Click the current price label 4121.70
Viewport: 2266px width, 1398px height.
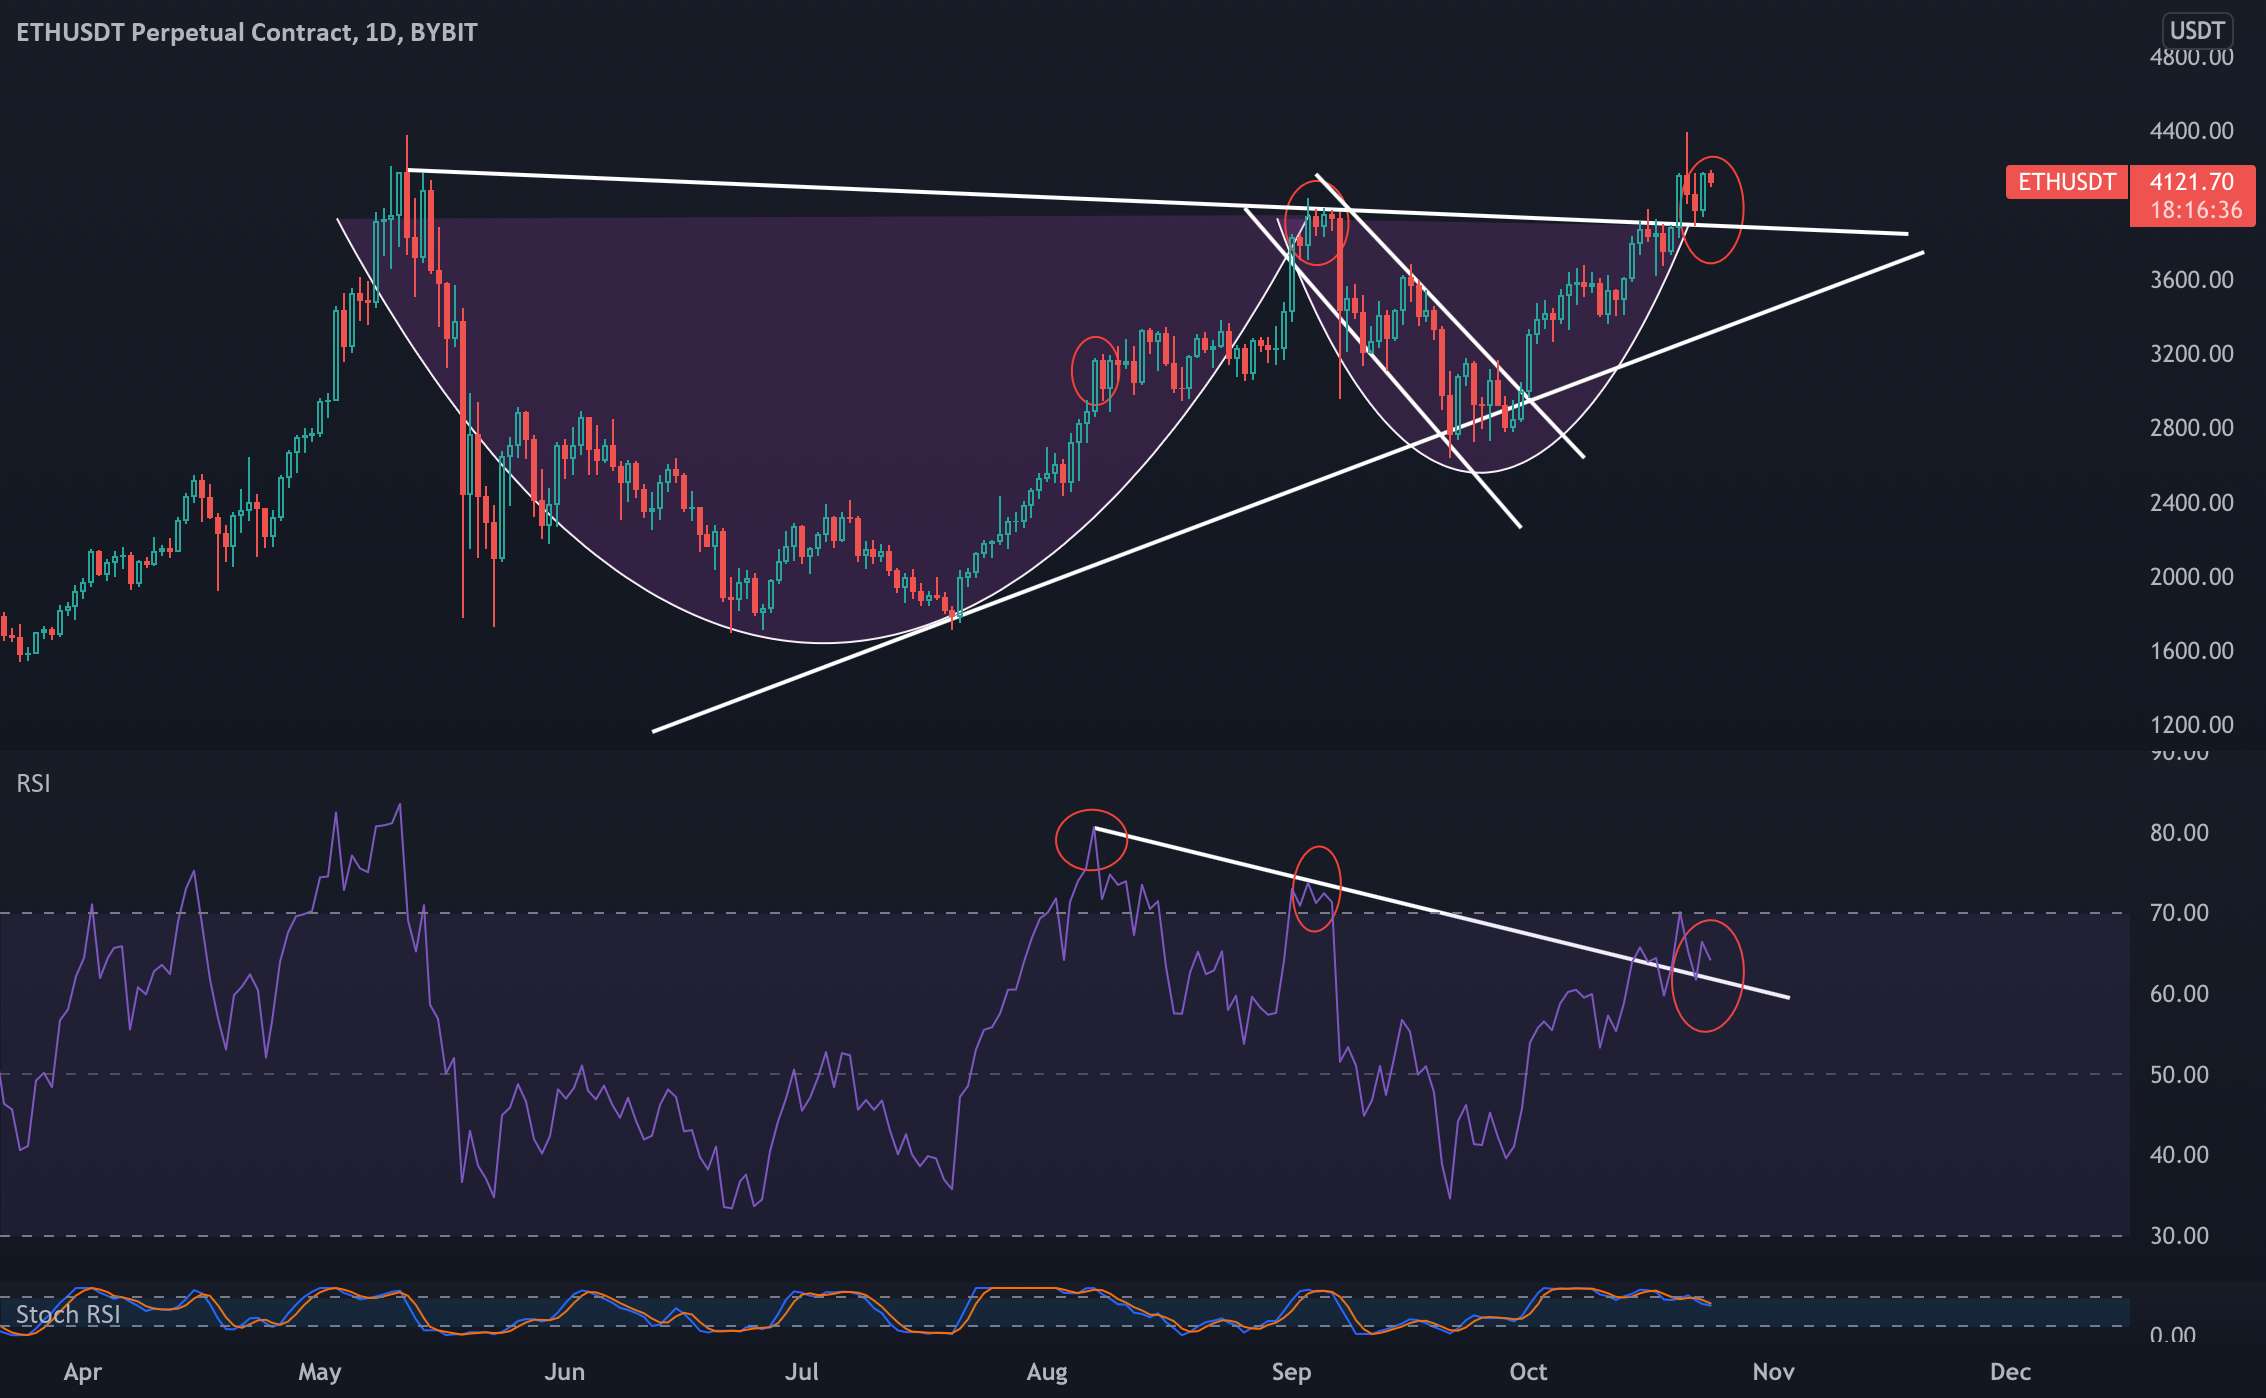2192,182
